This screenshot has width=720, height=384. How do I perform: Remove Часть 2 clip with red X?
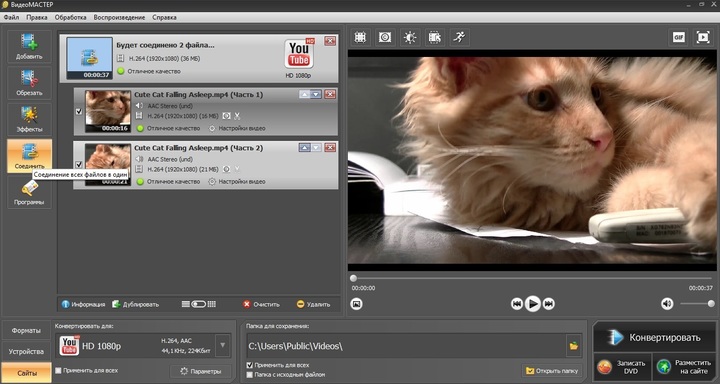[x=330, y=147]
